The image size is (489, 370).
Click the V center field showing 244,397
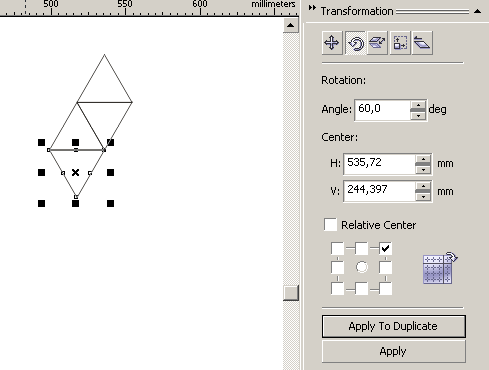(380, 191)
